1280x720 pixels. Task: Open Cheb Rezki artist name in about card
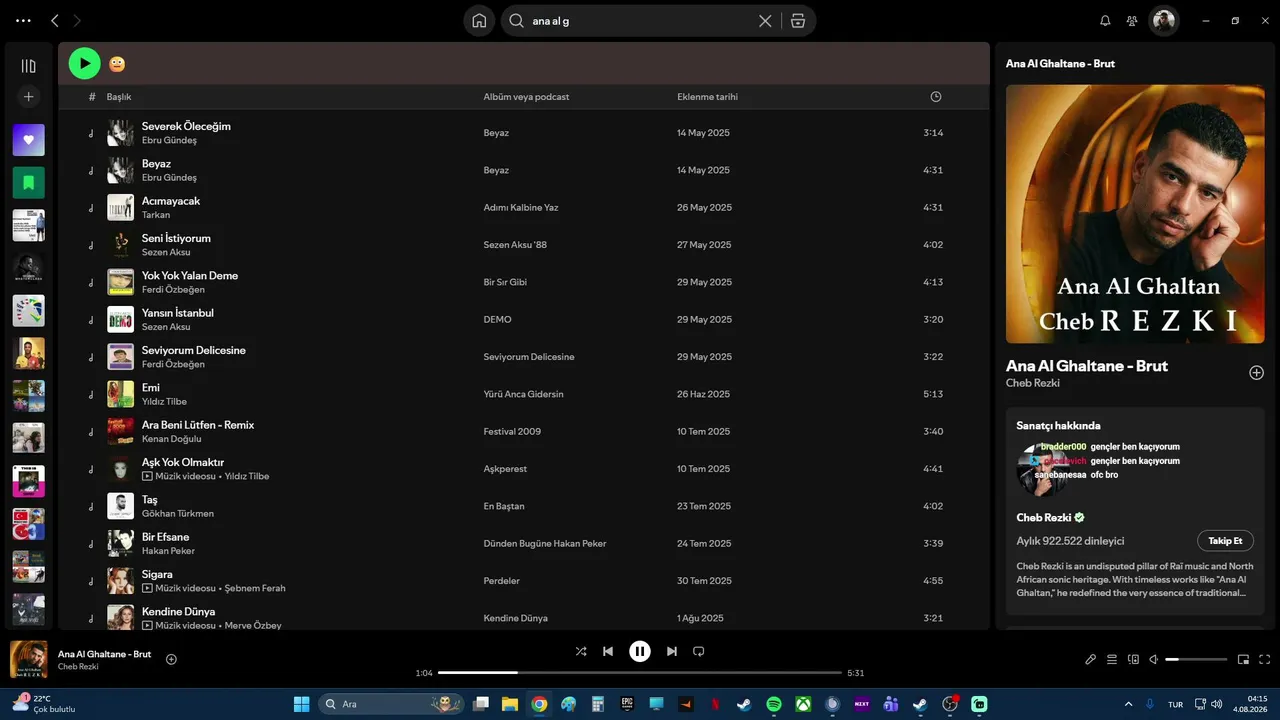1043,517
